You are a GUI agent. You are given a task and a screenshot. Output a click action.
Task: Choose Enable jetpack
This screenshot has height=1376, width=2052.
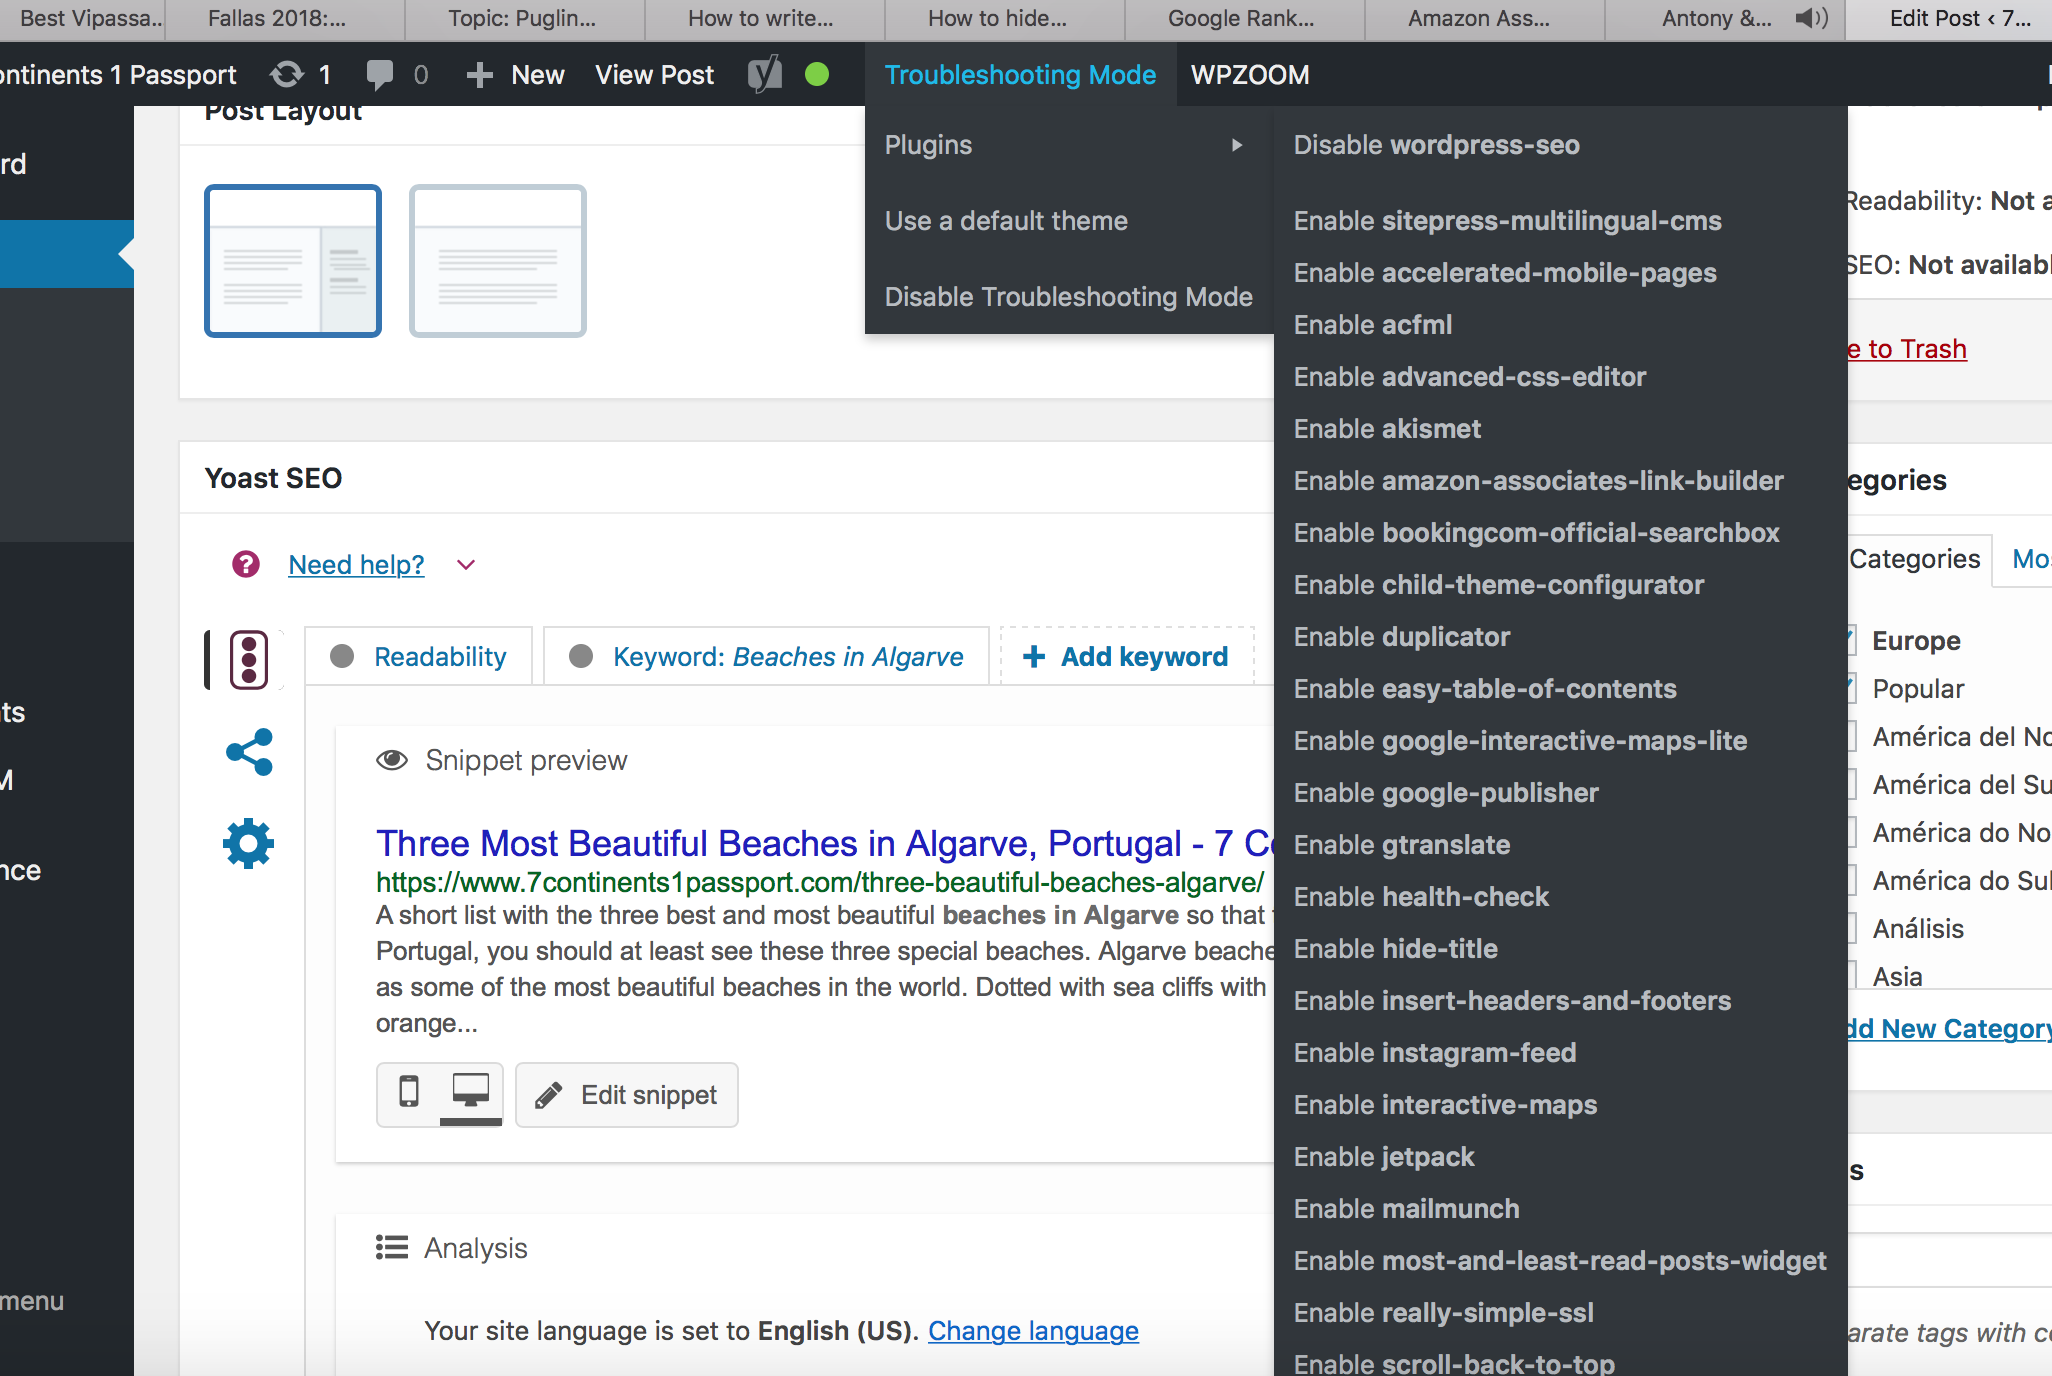1384,1157
